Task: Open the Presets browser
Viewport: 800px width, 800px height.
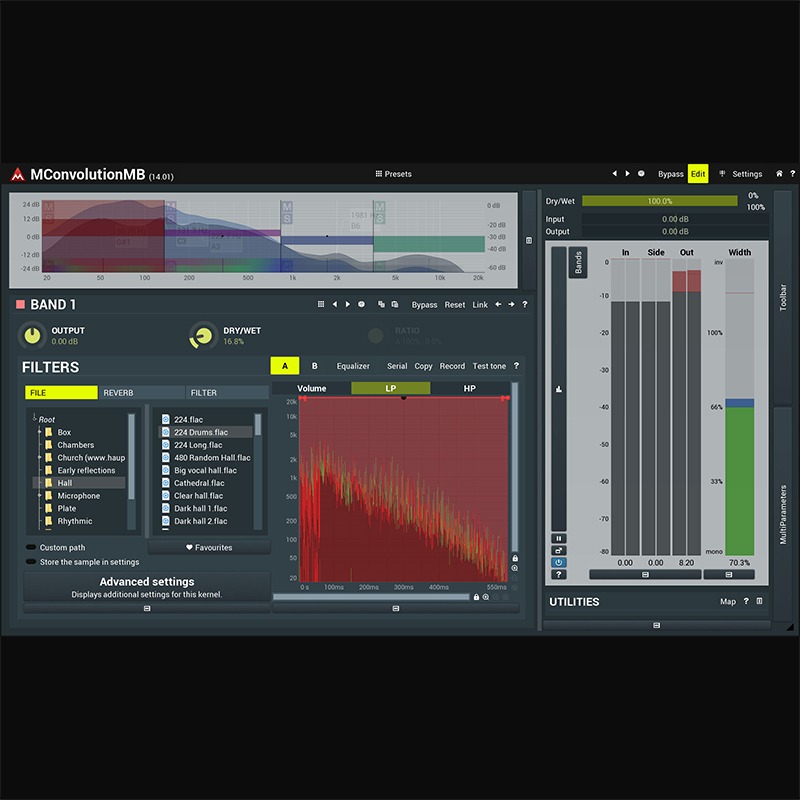Action: click(x=393, y=174)
